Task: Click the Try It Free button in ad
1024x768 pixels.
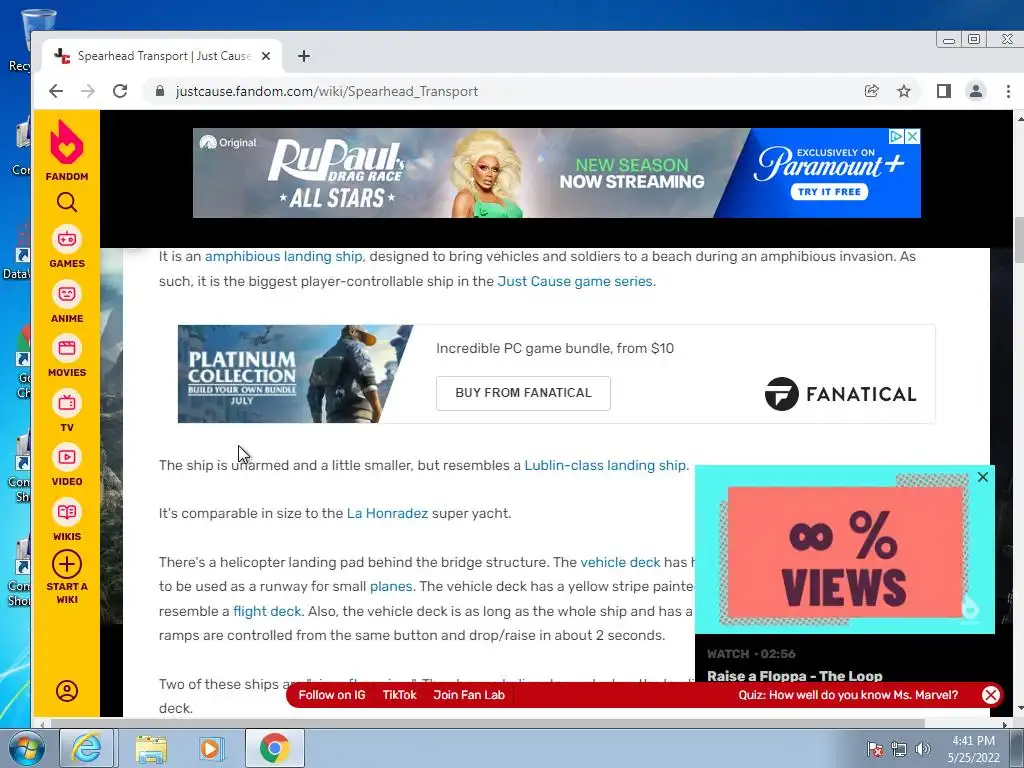Action: (829, 192)
